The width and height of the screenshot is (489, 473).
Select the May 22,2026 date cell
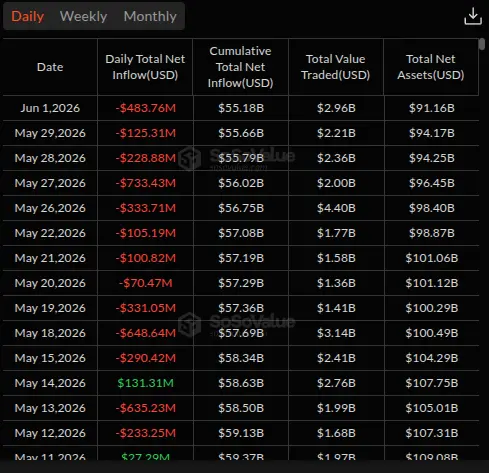click(50, 233)
